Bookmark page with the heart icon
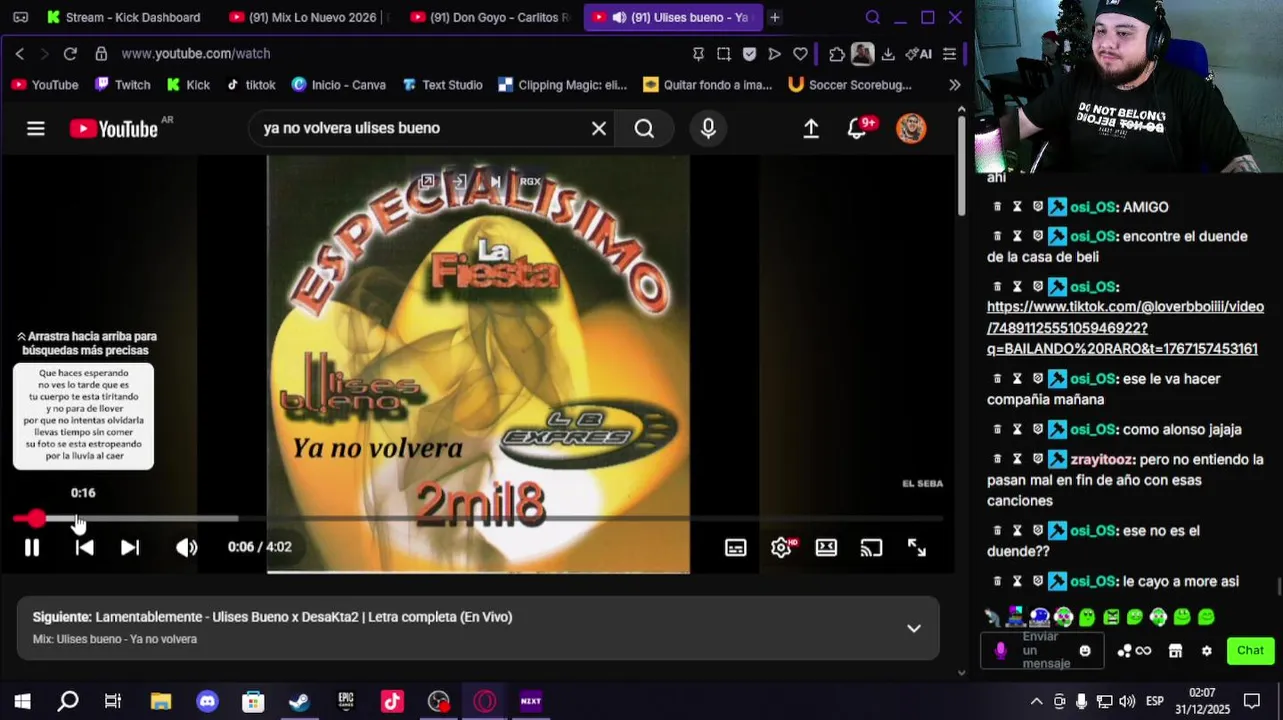This screenshot has height=720, width=1283. click(800, 54)
